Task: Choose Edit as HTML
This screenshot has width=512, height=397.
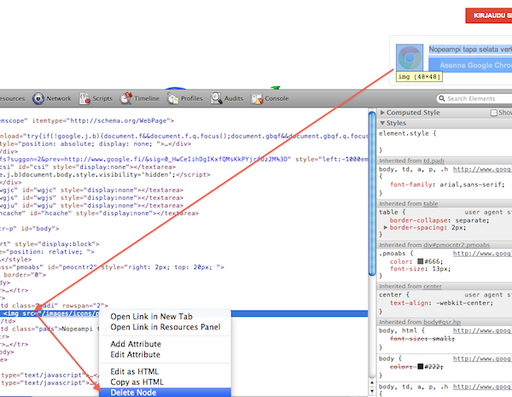Action: tap(135, 372)
